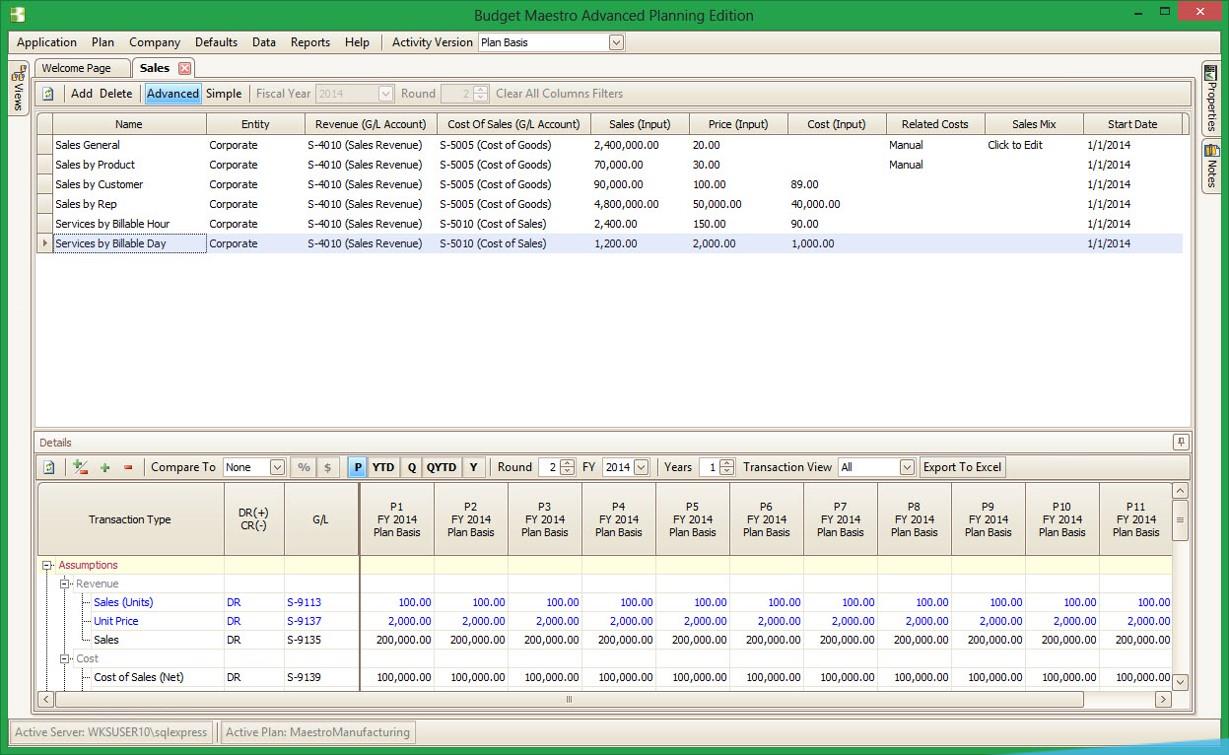The height and width of the screenshot is (755, 1229).
Task: Open the Notes side panel
Action: (1210, 166)
